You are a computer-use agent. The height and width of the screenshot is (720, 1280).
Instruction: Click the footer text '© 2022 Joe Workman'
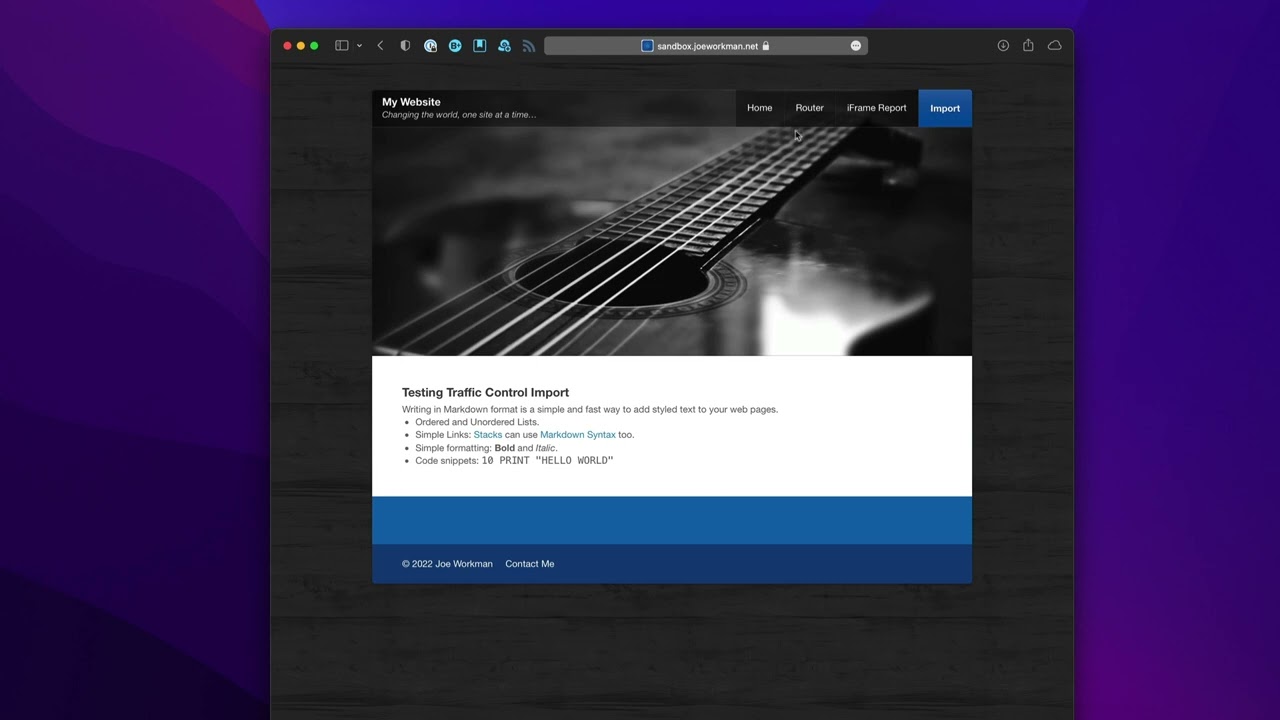point(447,564)
